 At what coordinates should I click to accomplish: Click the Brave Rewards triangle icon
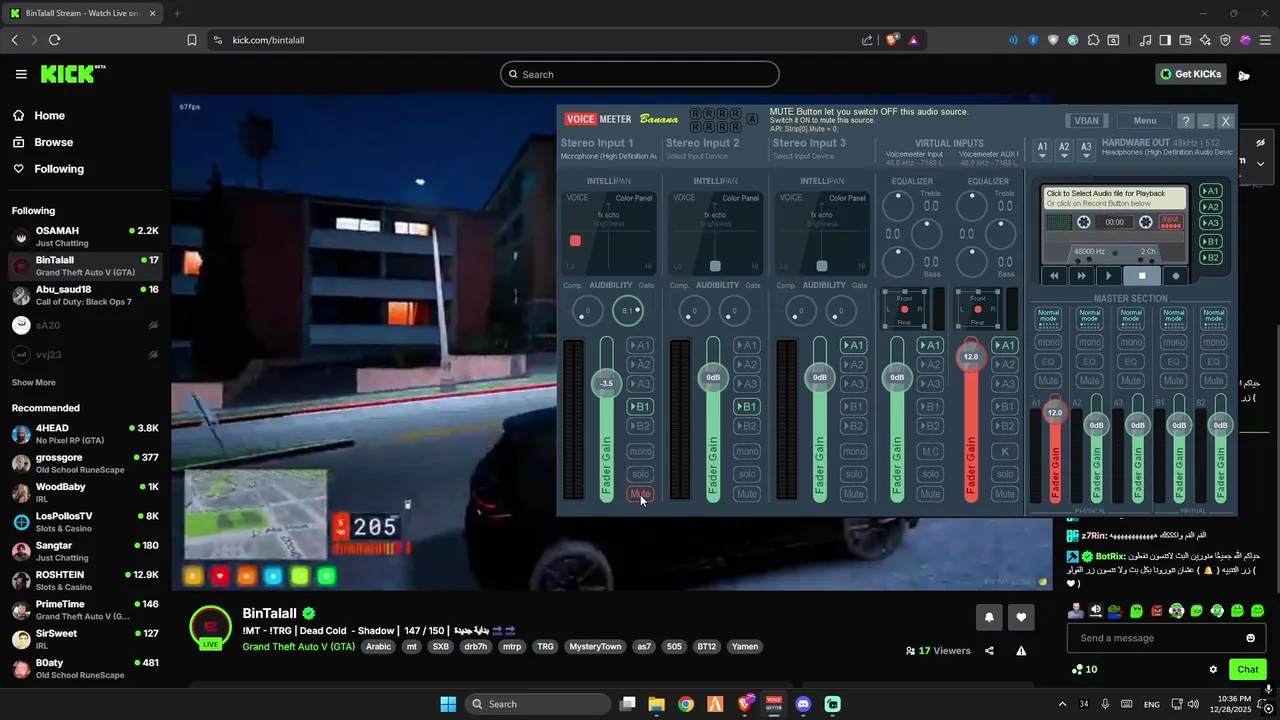[913, 40]
